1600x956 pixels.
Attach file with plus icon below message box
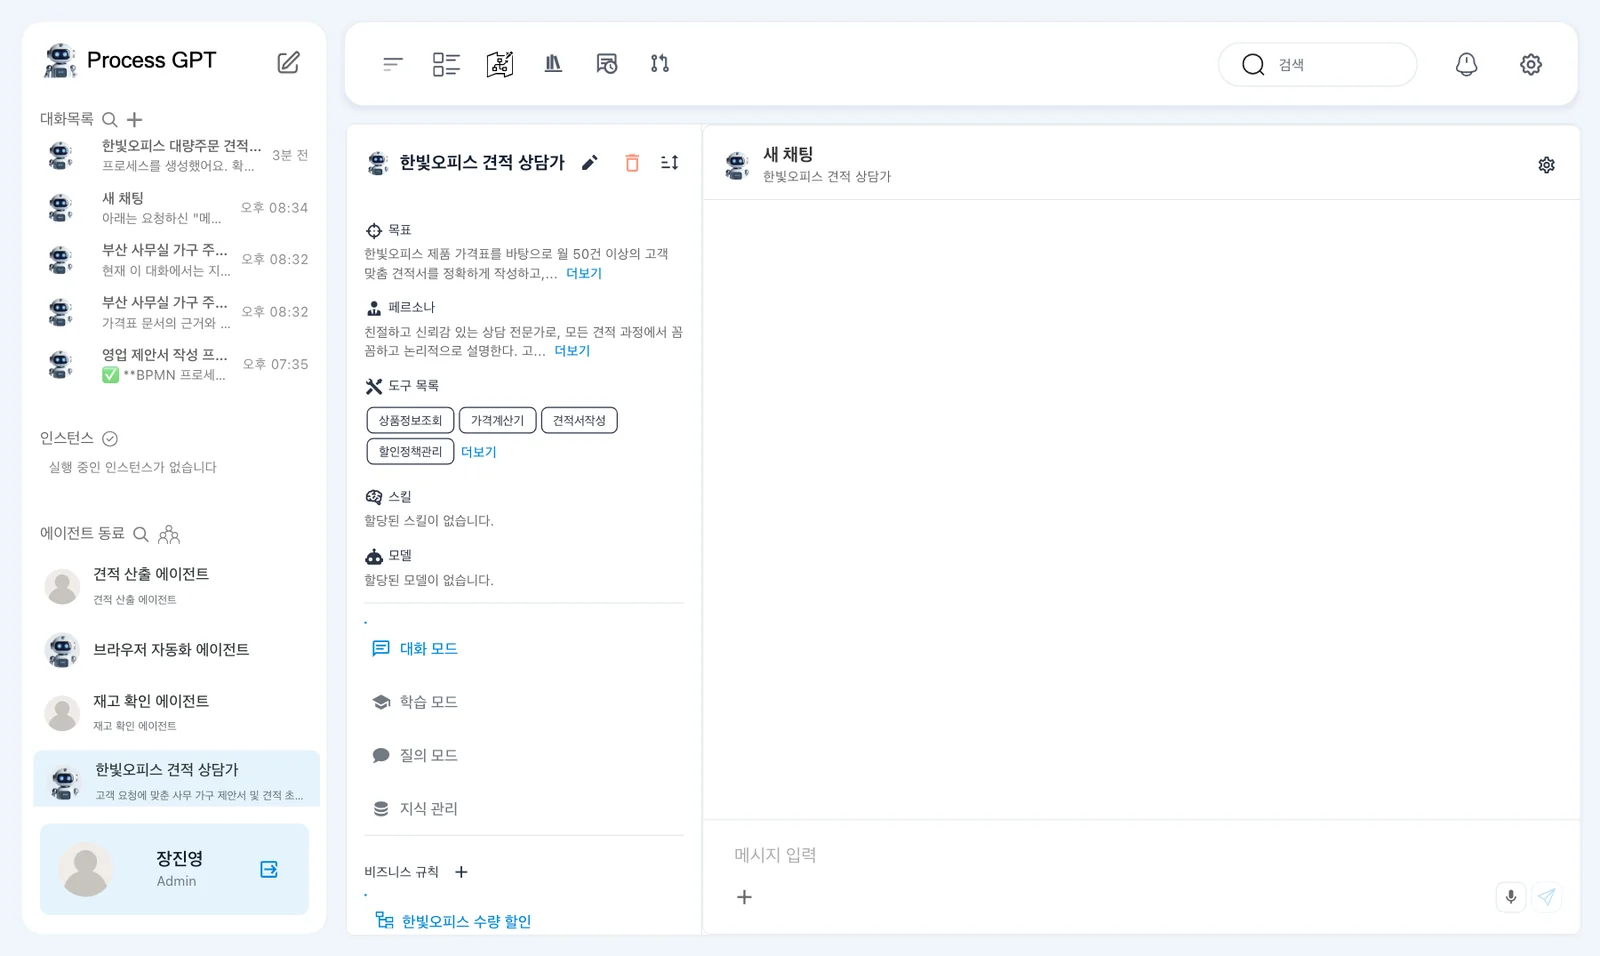point(744,897)
